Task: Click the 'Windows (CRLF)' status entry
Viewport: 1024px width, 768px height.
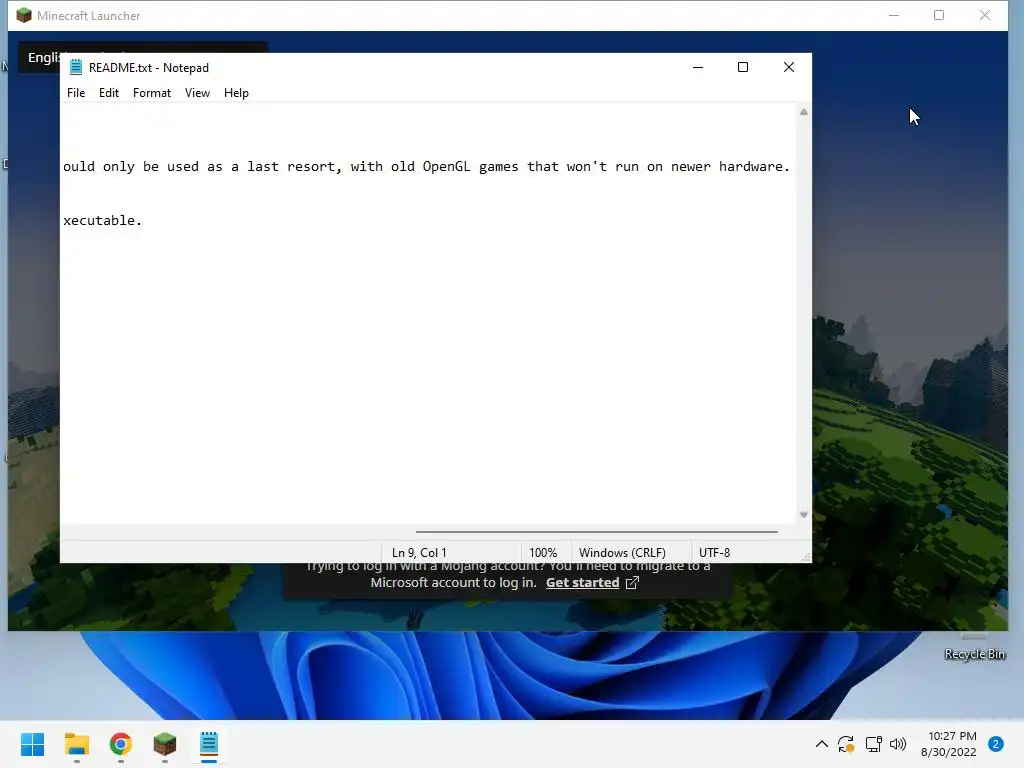Action: [622, 552]
